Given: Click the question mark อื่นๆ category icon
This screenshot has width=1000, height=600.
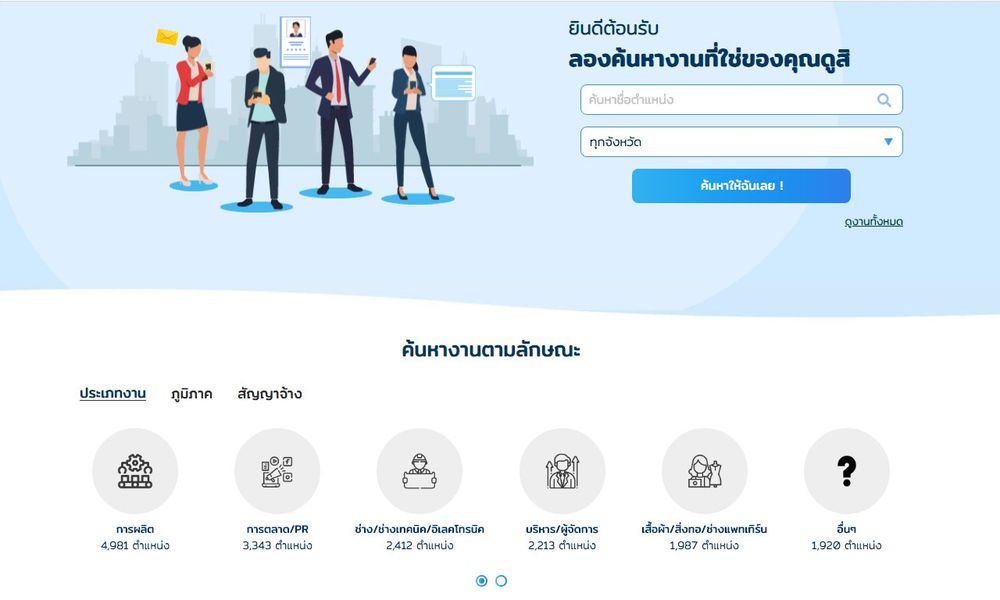Looking at the screenshot, I should [846, 471].
